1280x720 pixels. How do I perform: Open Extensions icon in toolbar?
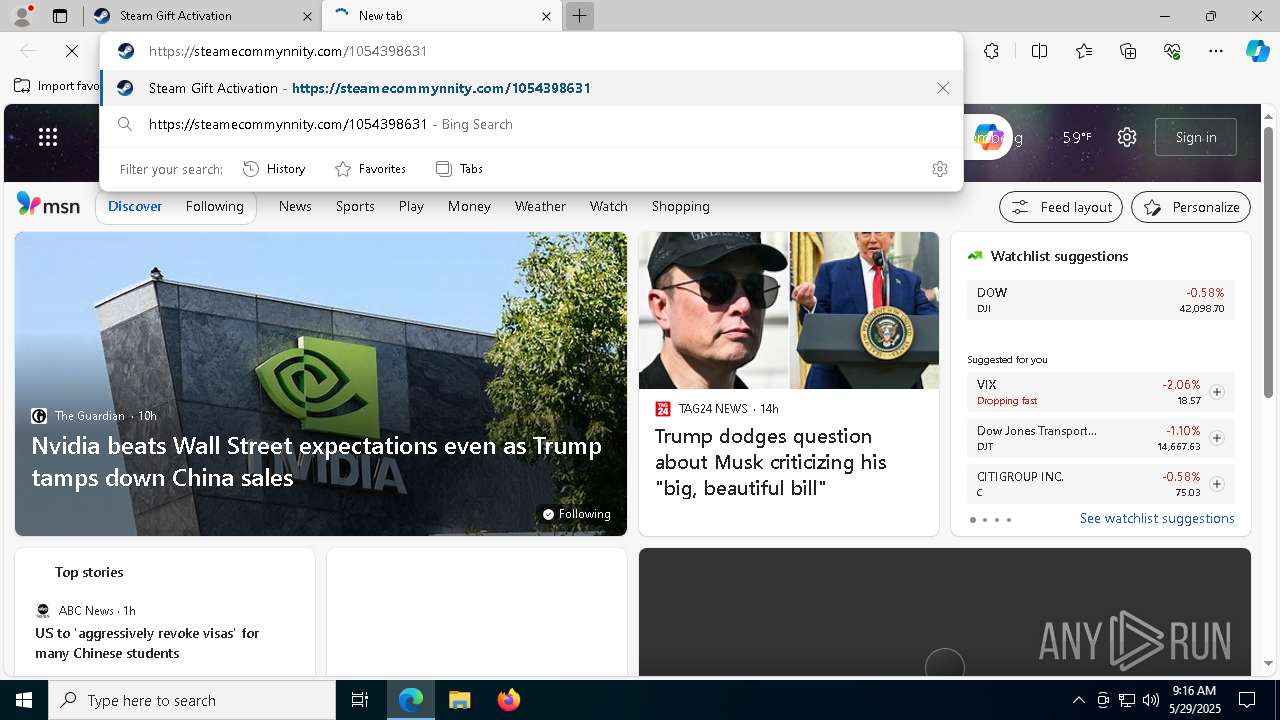(x=991, y=51)
